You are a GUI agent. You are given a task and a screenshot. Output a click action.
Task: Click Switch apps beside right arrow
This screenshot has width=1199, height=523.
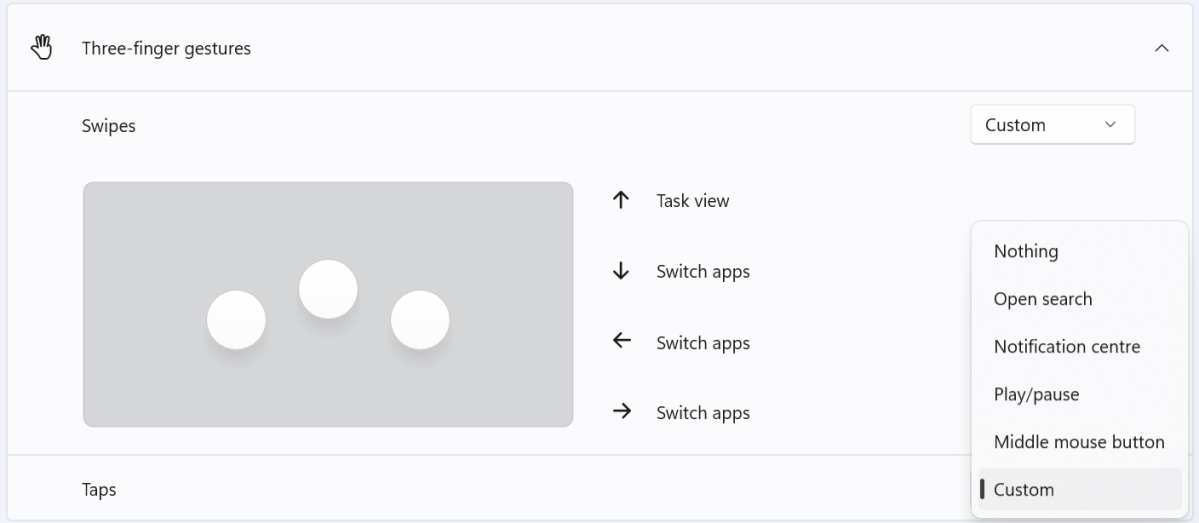point(703,413)
